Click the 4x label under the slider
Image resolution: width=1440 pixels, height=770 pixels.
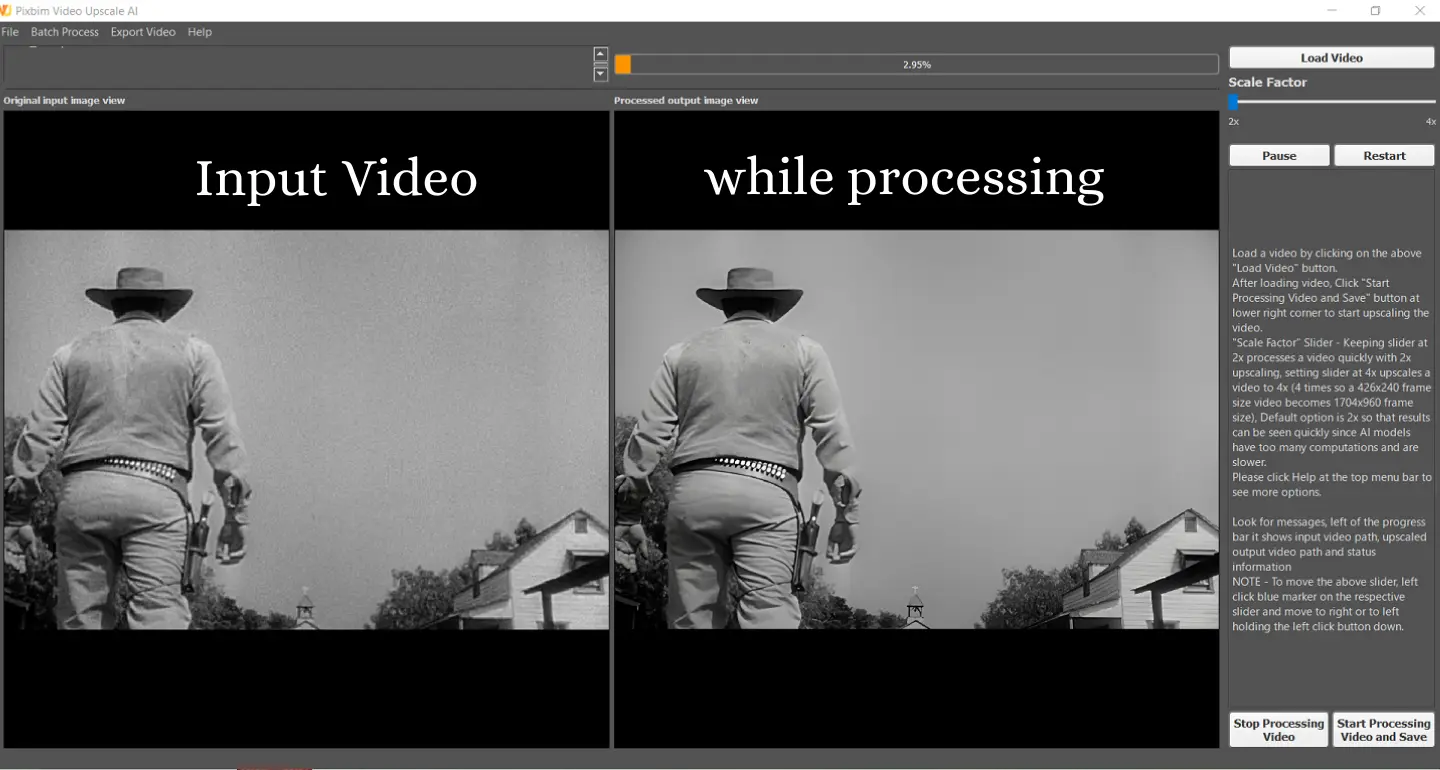pos(1430,121)
